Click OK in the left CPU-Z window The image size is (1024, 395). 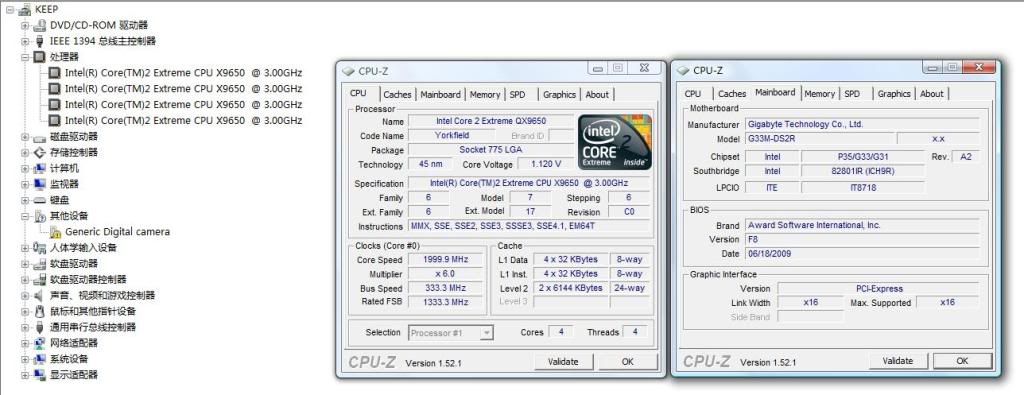628,362
